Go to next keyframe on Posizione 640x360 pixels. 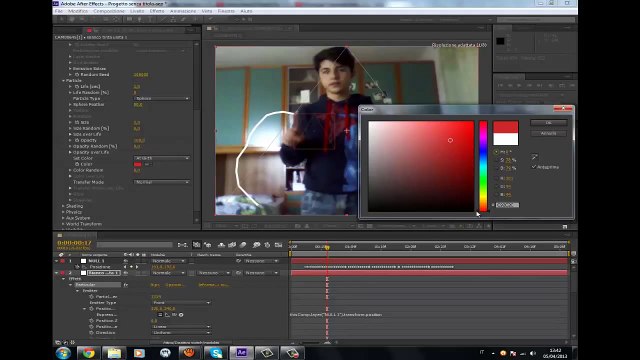coord(137,267)
